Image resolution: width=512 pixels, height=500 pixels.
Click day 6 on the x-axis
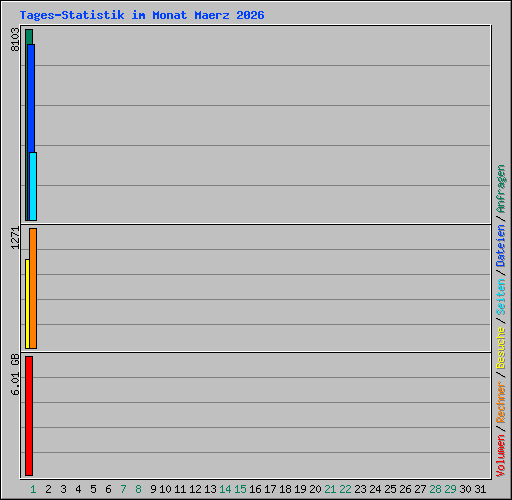108,489
